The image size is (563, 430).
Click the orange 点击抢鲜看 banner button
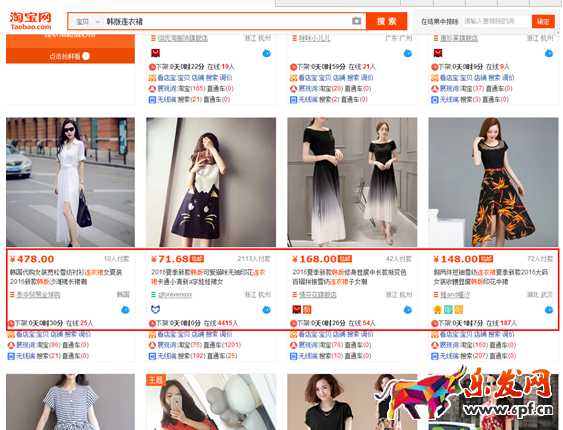point(70,56)
